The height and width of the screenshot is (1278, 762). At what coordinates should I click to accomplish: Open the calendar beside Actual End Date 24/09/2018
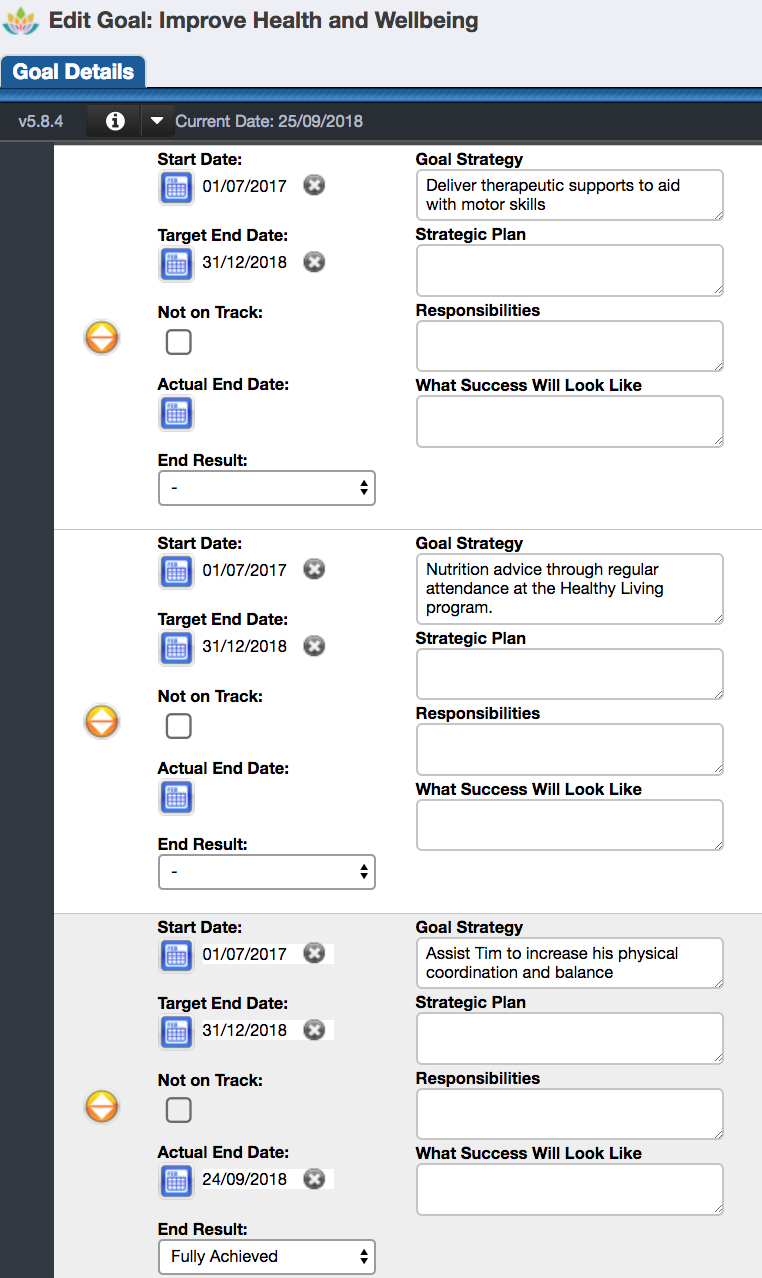pyautogui.click(x=176, y=1180)
